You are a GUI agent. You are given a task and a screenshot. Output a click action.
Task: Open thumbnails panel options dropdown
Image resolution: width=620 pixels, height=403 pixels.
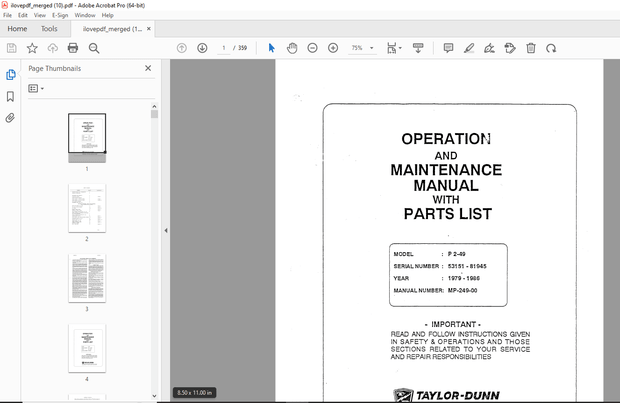[36, 89]
